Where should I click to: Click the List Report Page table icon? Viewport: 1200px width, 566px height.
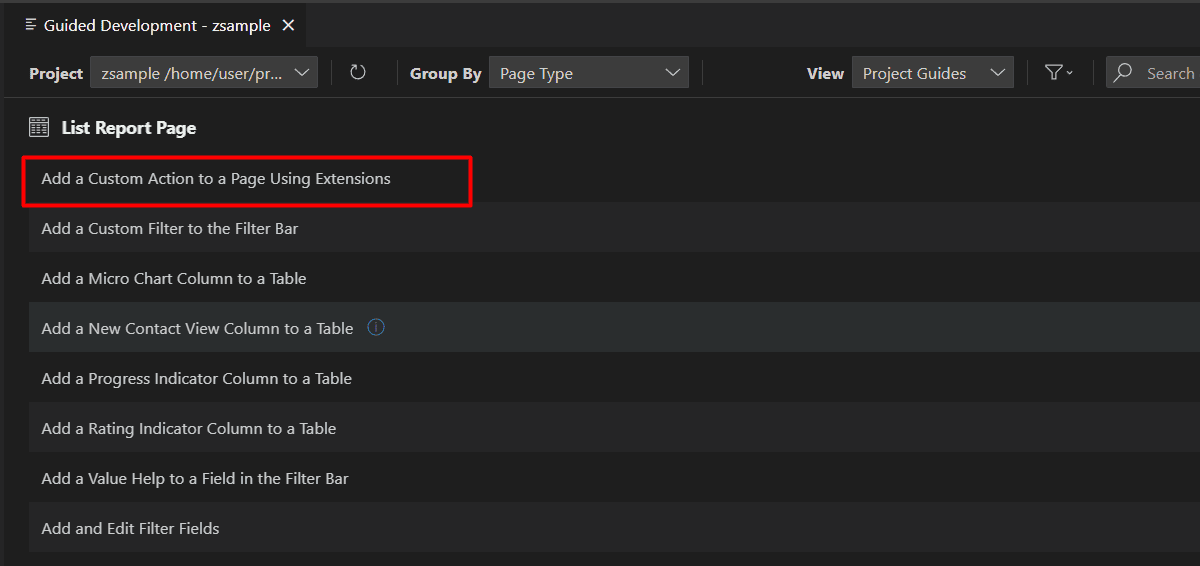coord(39,128)
